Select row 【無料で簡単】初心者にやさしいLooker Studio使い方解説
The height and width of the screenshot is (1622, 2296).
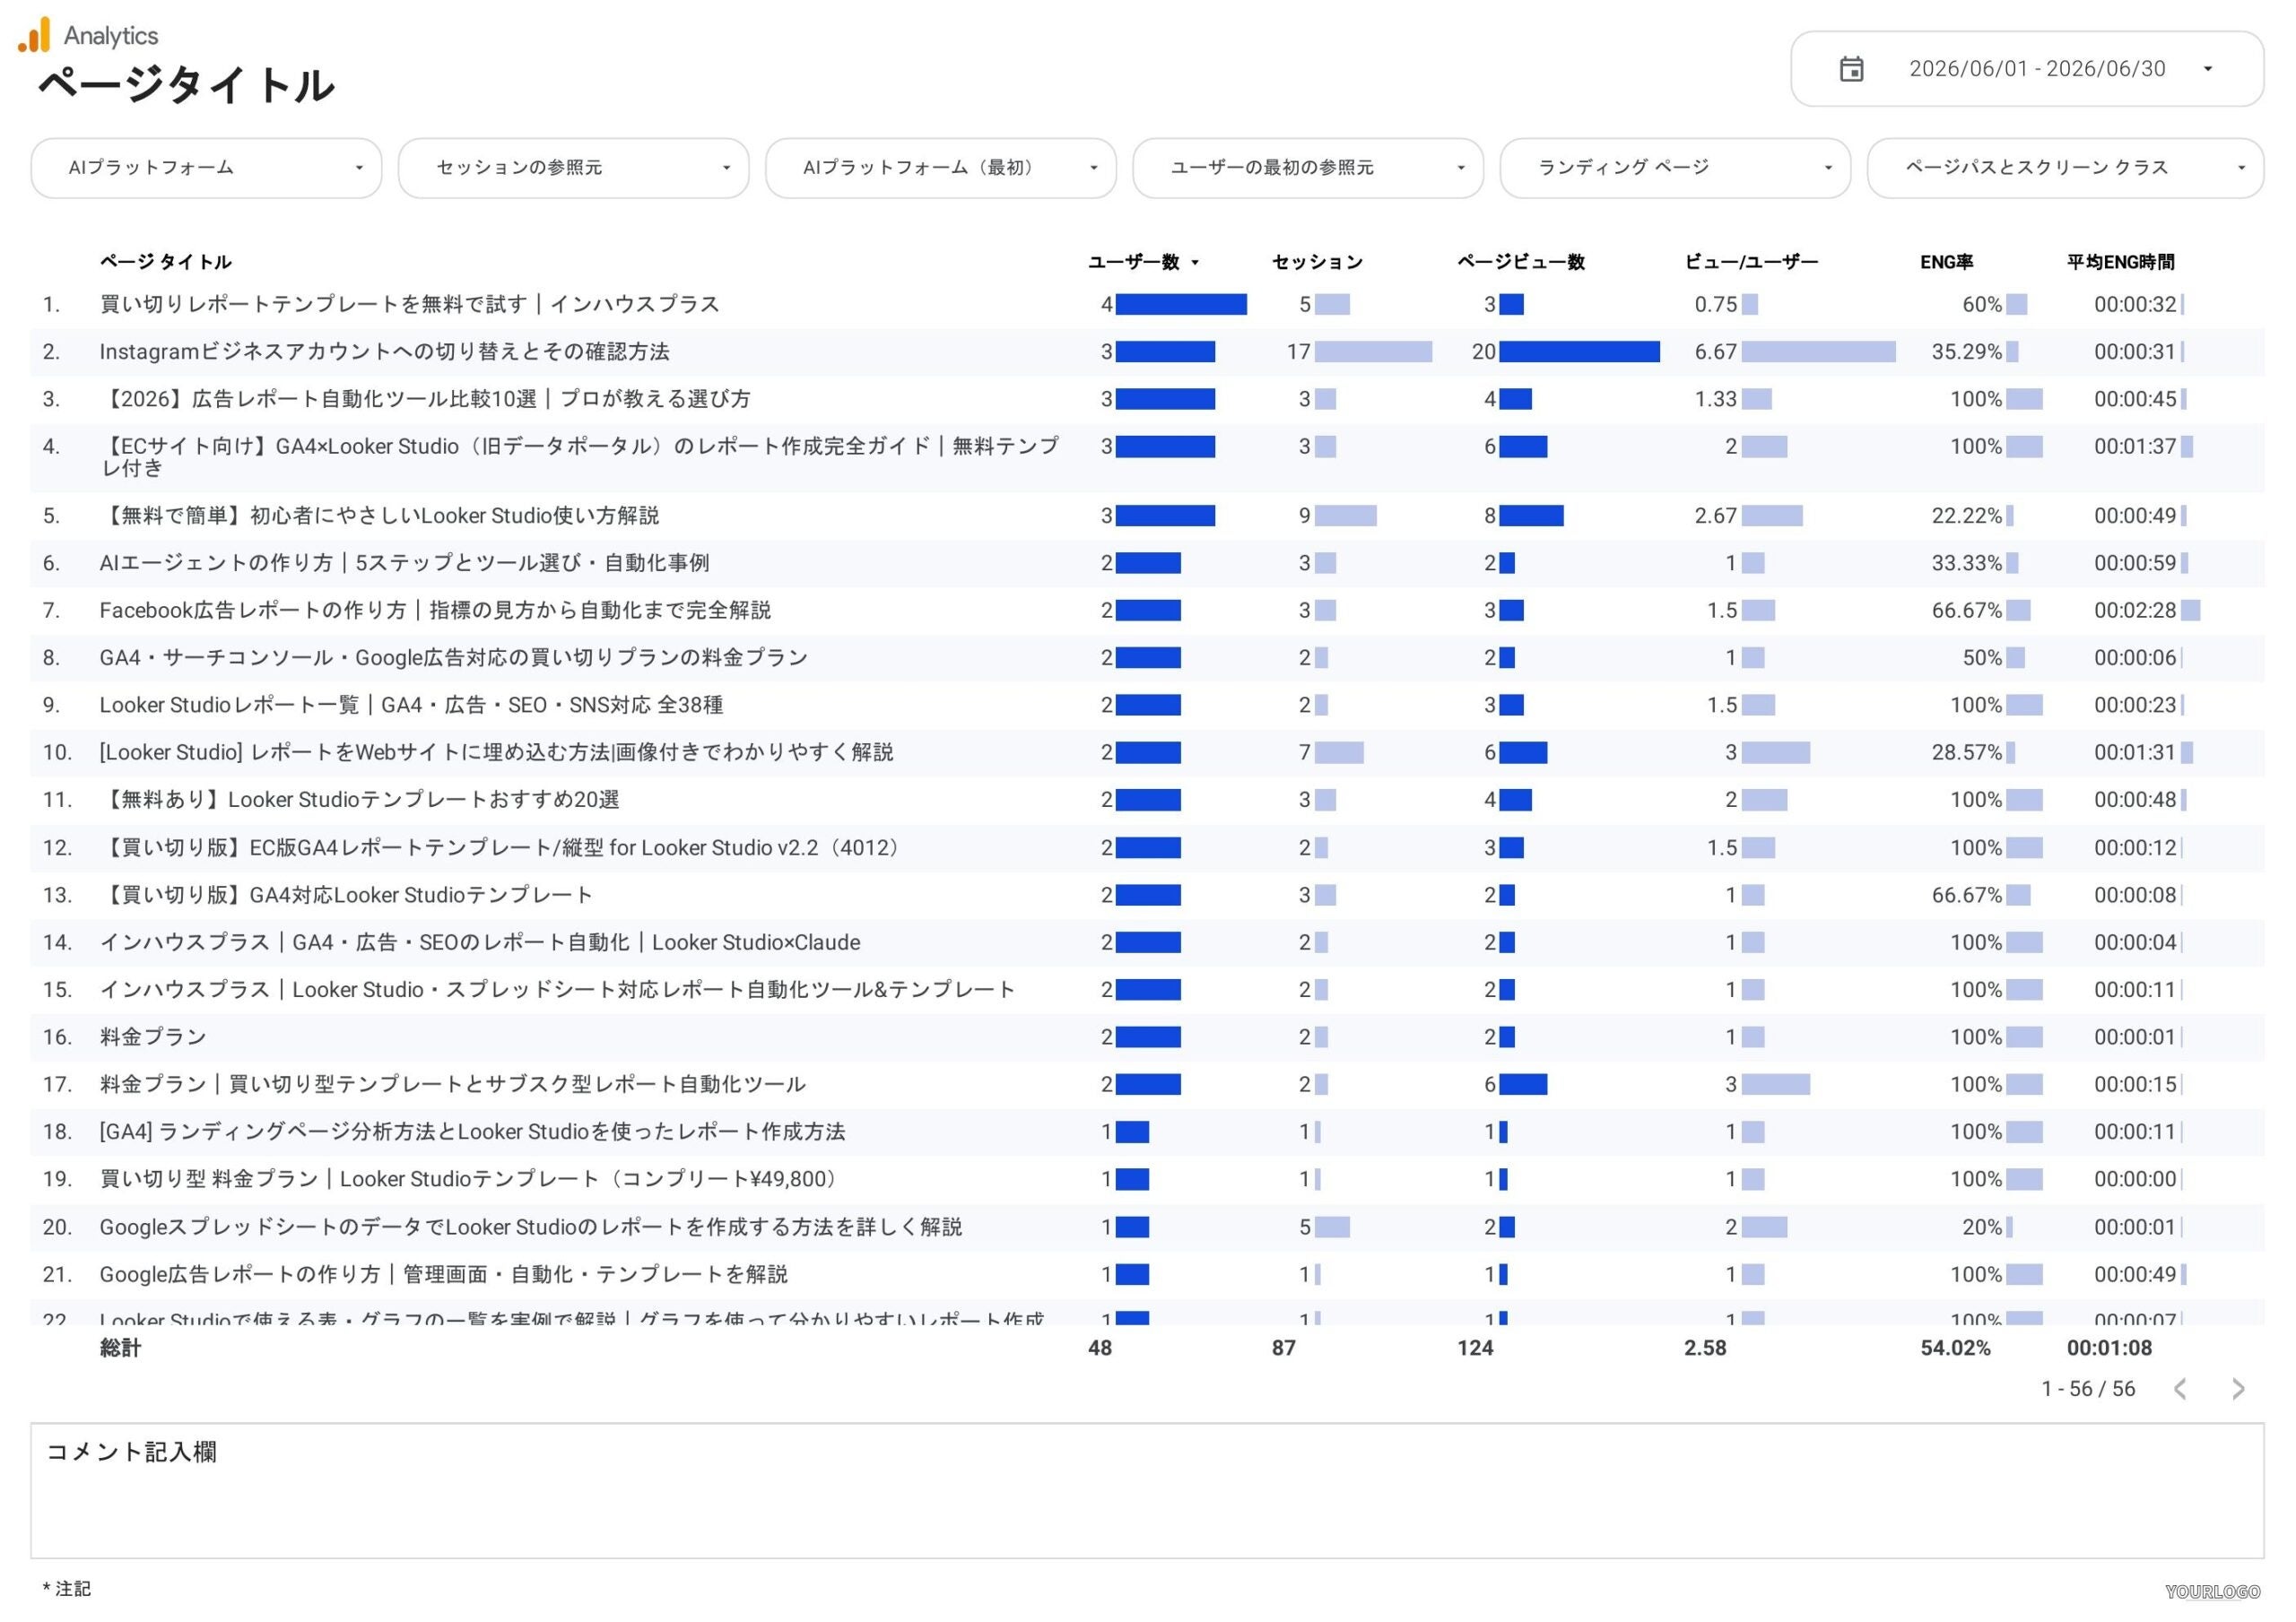1147,516
